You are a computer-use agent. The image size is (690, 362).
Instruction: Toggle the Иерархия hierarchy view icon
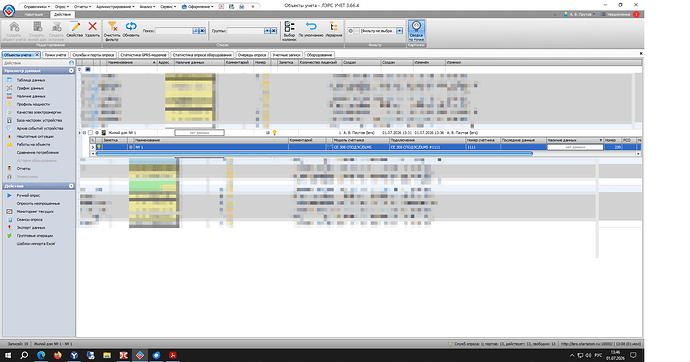pos(334,29)
